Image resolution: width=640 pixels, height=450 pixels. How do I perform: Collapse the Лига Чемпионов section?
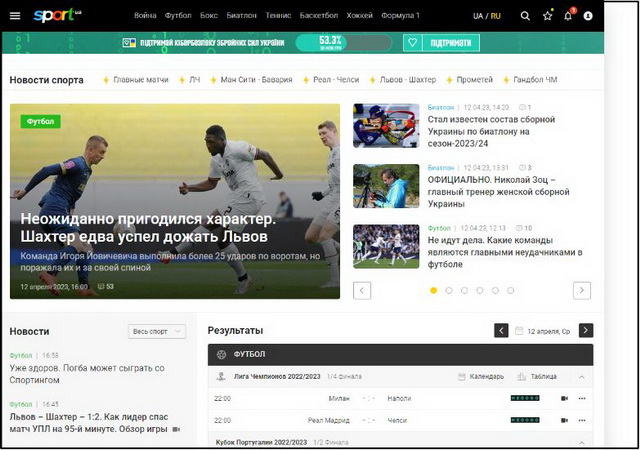(582, 377)
